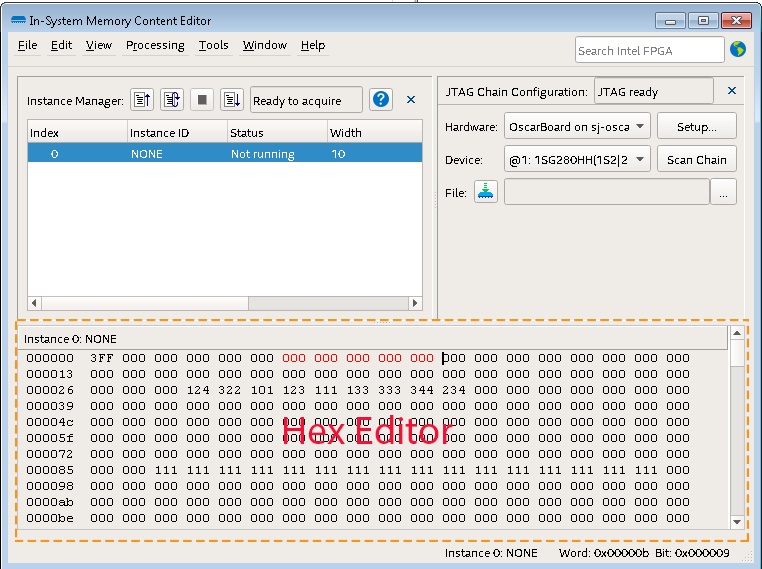Image resolution: width=762 pixels, height=569 pixels.
Task: Click the Read Data from In-System Memory icon
Action: 143,100
